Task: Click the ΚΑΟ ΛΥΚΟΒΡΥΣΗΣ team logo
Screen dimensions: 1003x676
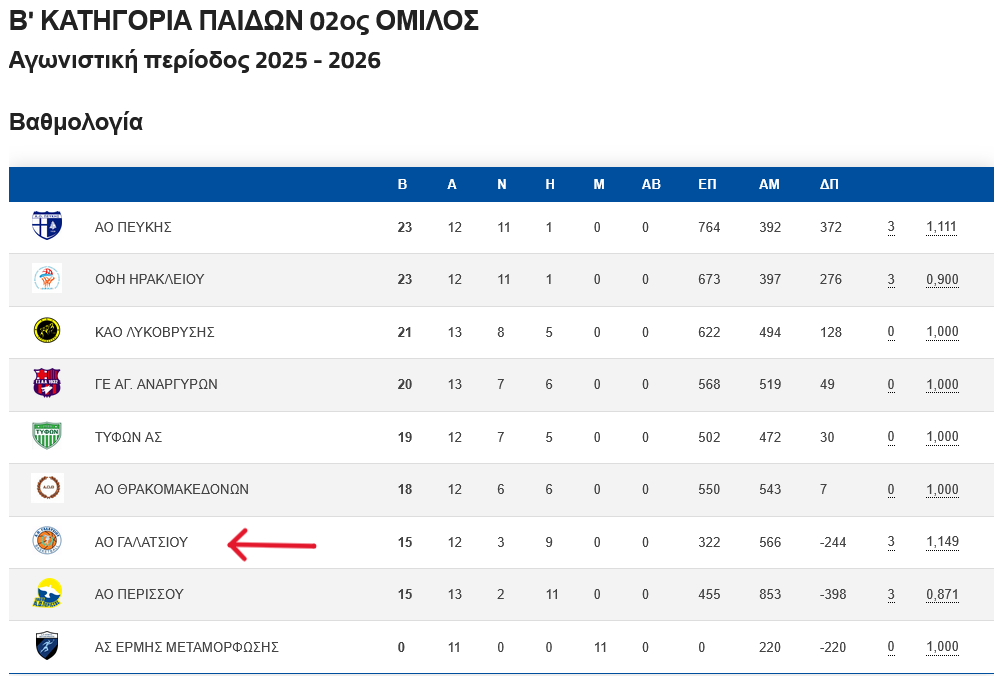Action: click(47, 331)
